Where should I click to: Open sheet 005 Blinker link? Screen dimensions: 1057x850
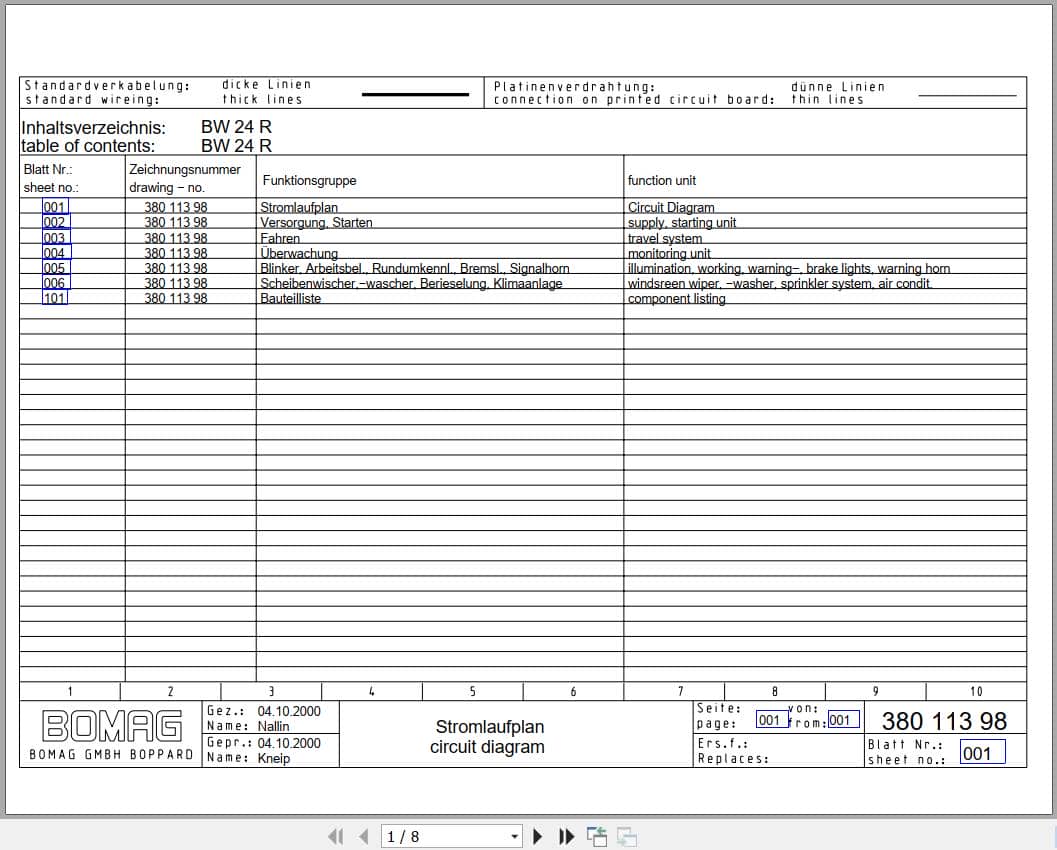[54, 268]
